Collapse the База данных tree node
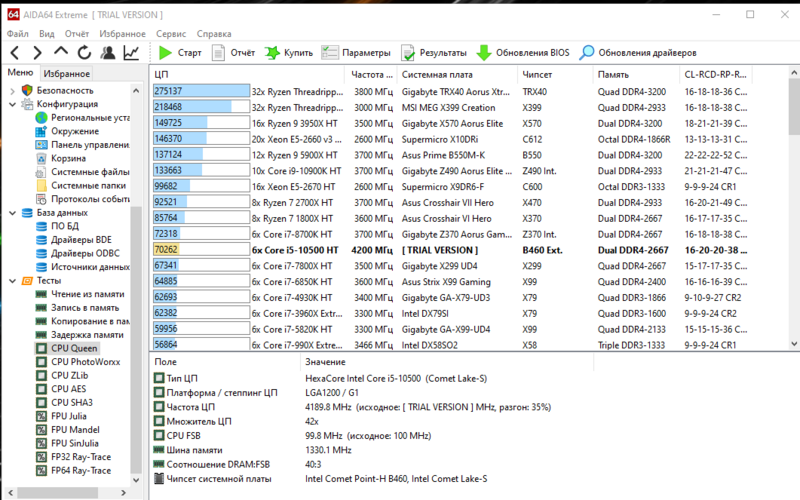Viewport: 800px width, 500px height. point(11,213)
